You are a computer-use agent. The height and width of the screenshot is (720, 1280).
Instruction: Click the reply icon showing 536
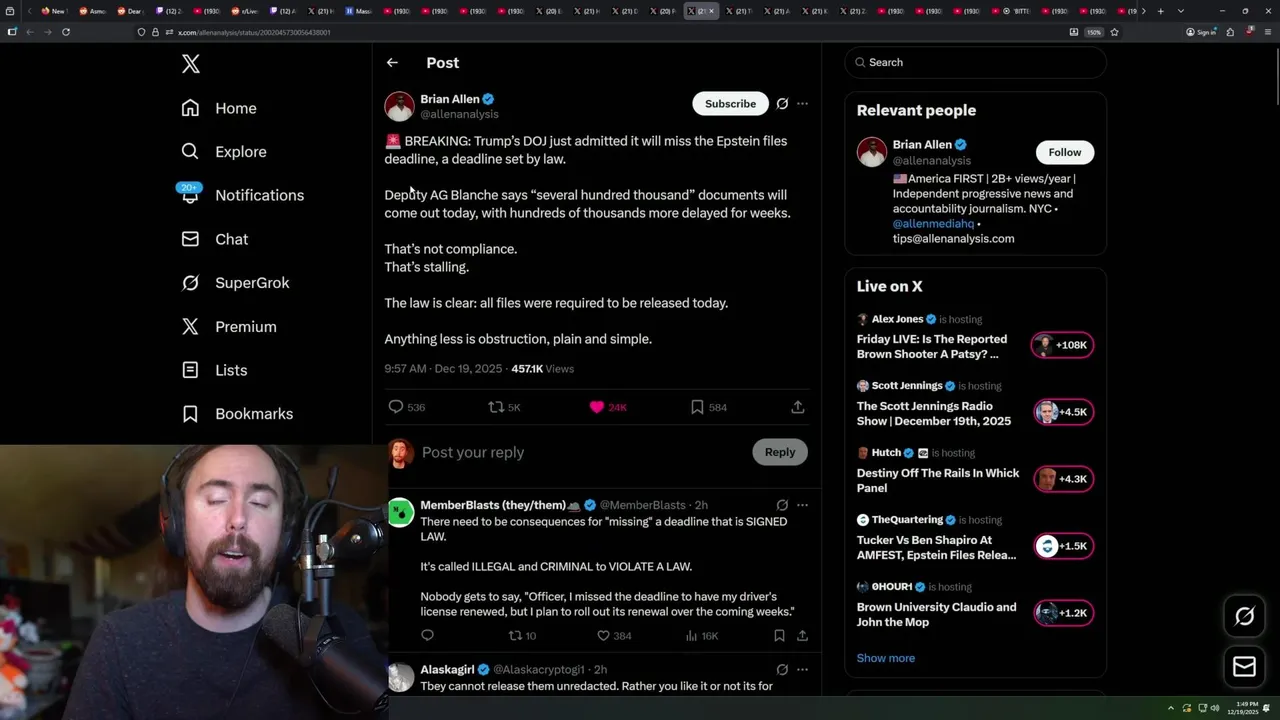click(x=406, y=407)
